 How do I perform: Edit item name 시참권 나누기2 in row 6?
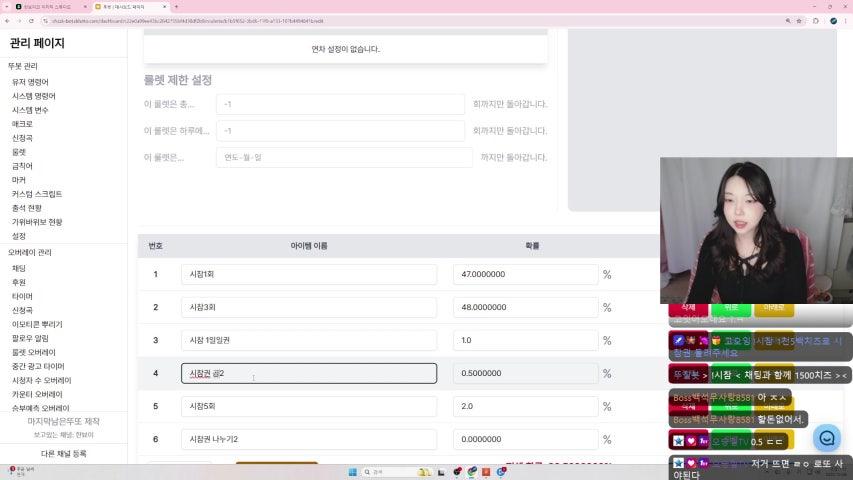pyautogui.click(x=309, y=439)
